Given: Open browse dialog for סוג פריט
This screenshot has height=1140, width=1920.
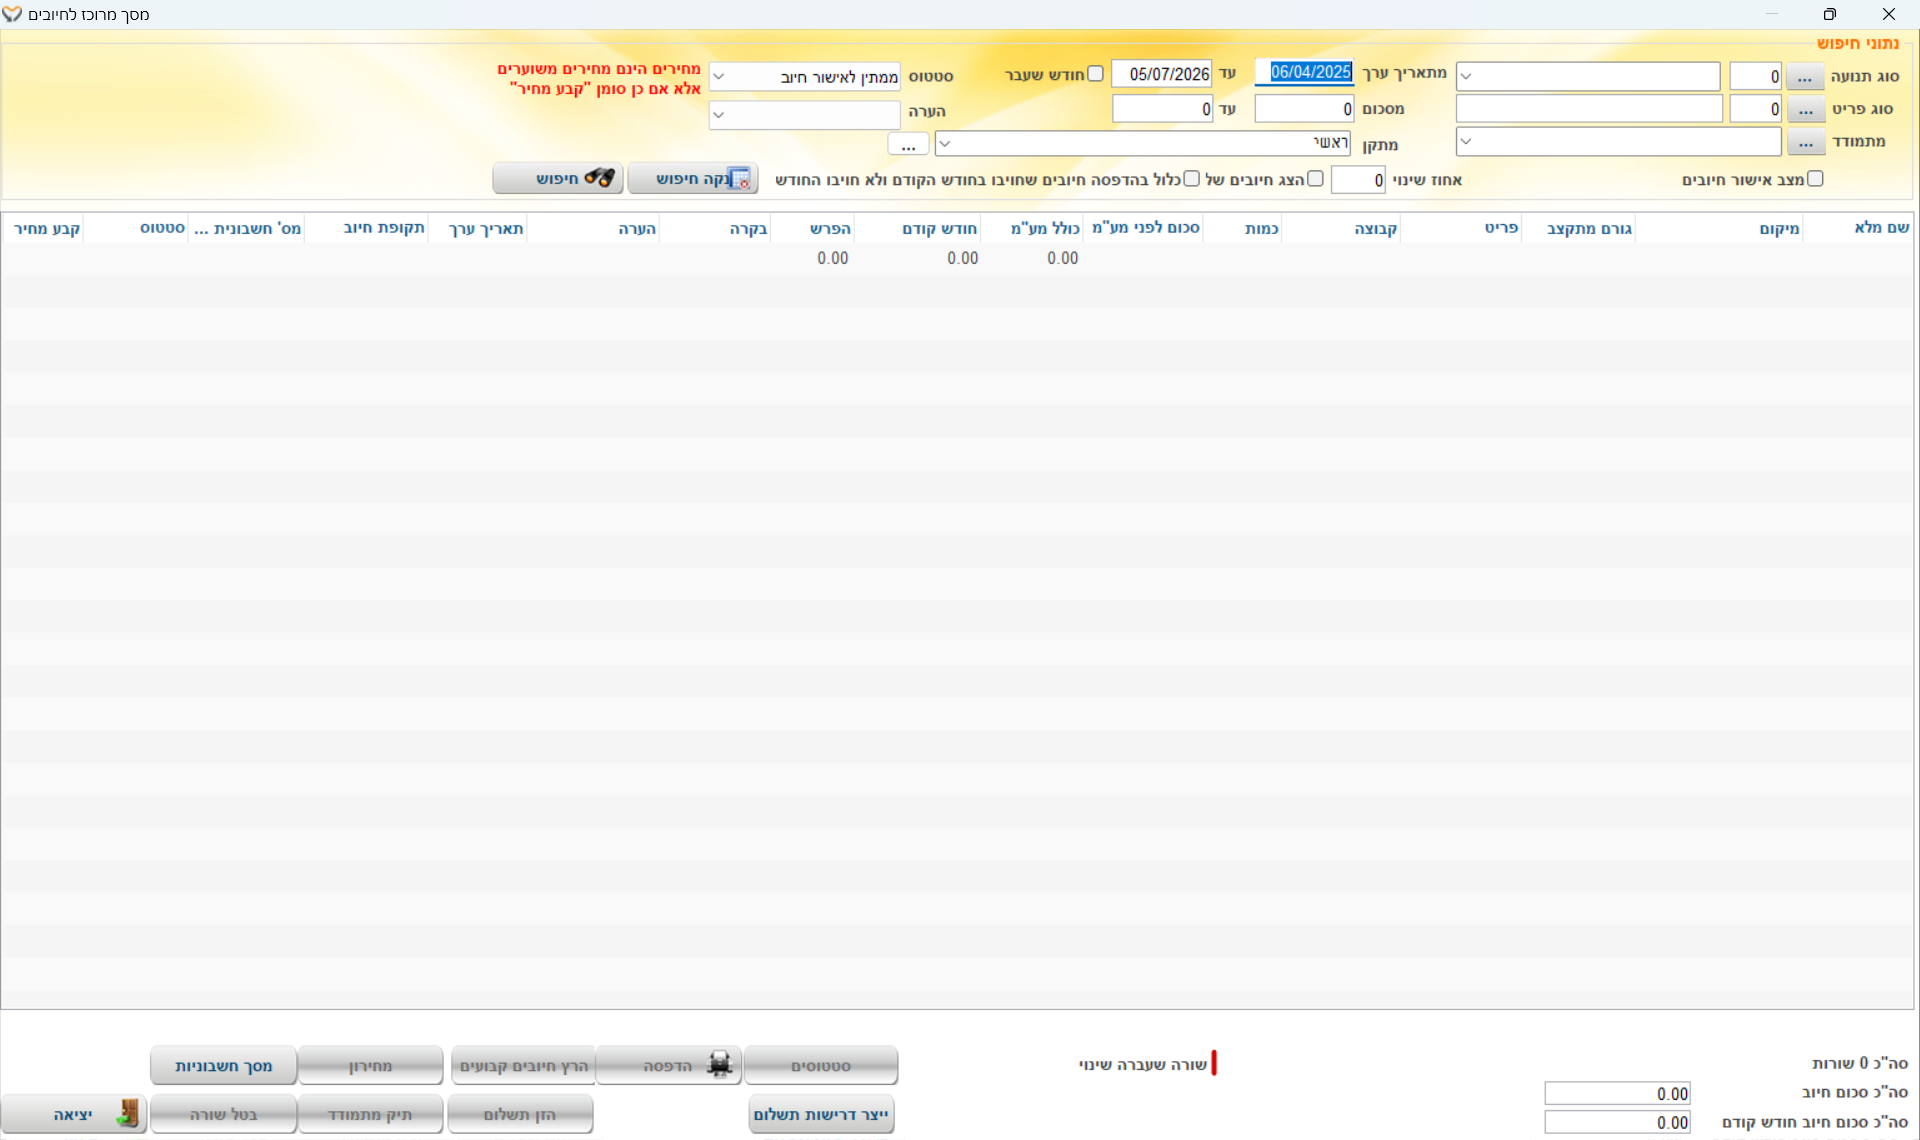Looking at the screenshot, I should coord(1804,109).
